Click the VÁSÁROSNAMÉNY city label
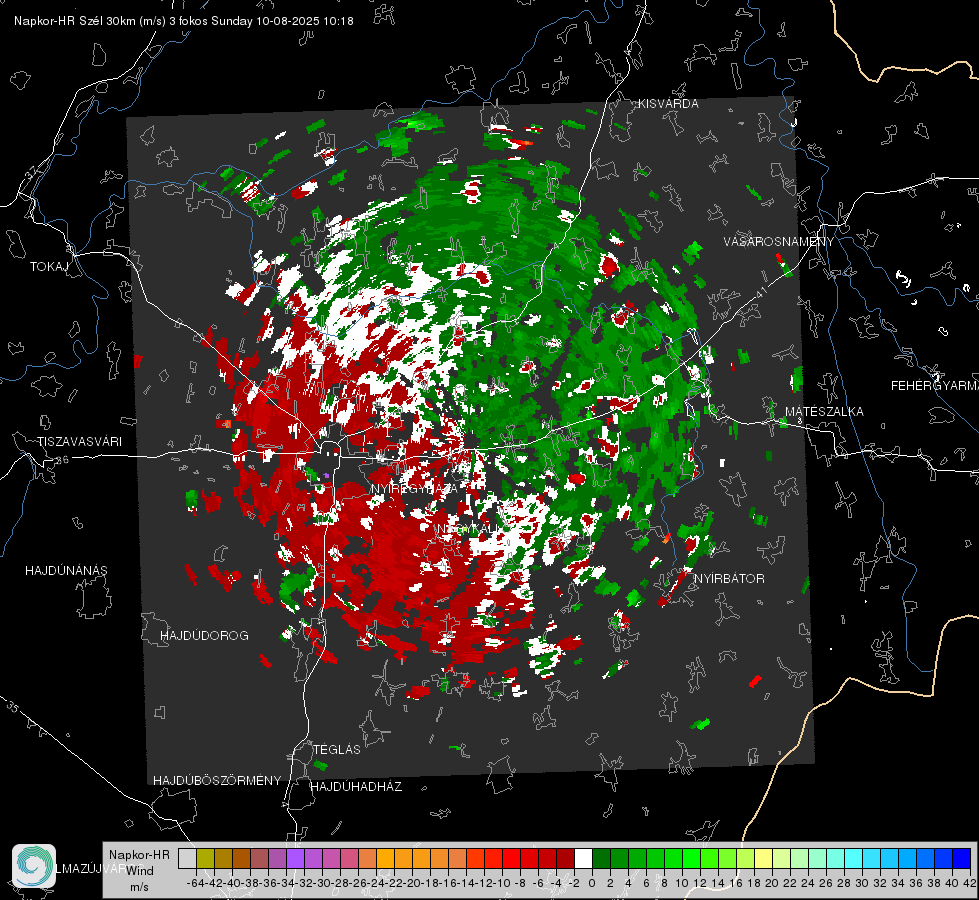 [779, 242]
